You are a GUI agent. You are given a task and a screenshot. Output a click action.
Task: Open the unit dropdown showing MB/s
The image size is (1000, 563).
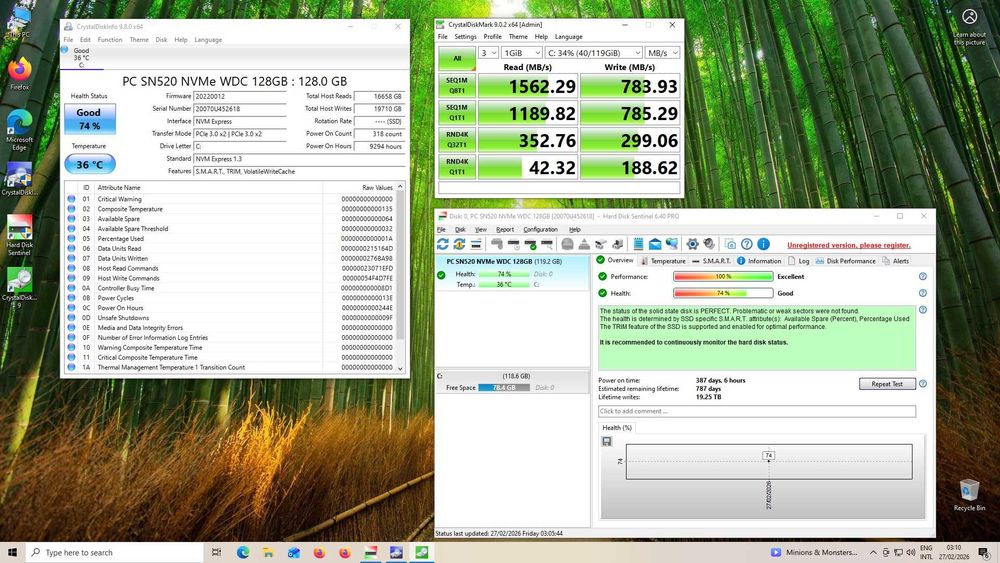(x=662, y=53)
